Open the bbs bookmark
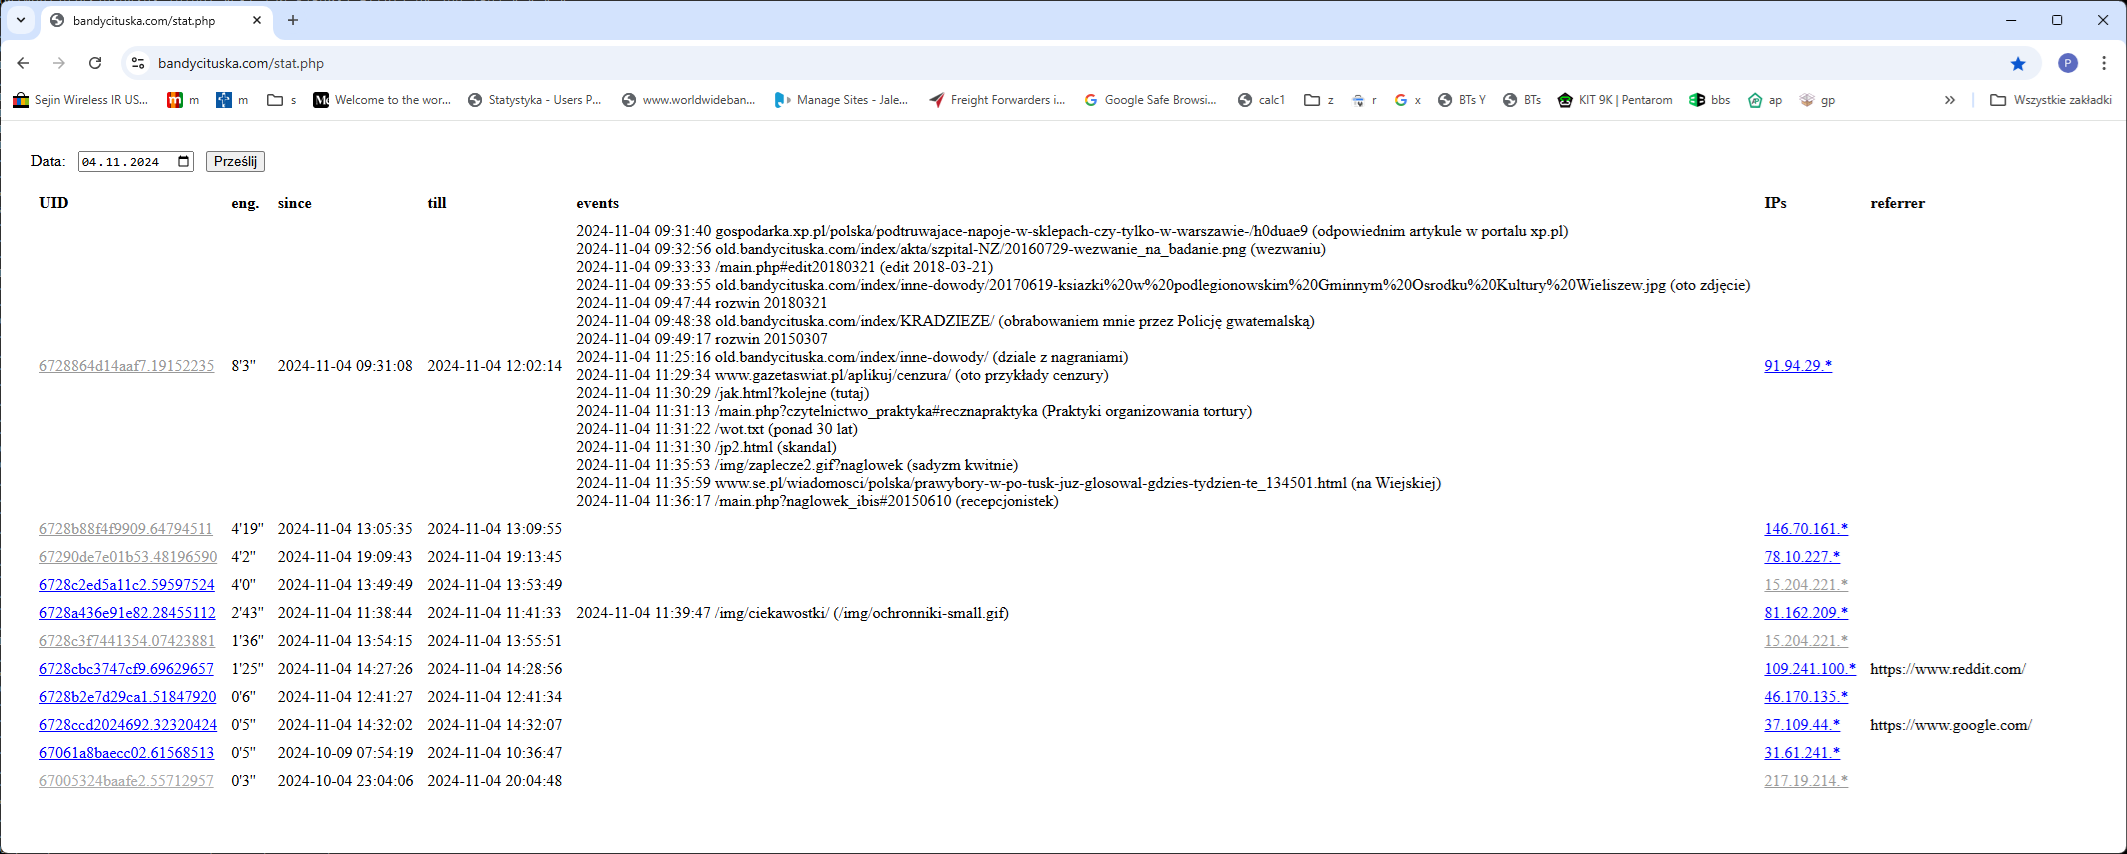This screenshot has height=854, width=2127. (1710, 100)
